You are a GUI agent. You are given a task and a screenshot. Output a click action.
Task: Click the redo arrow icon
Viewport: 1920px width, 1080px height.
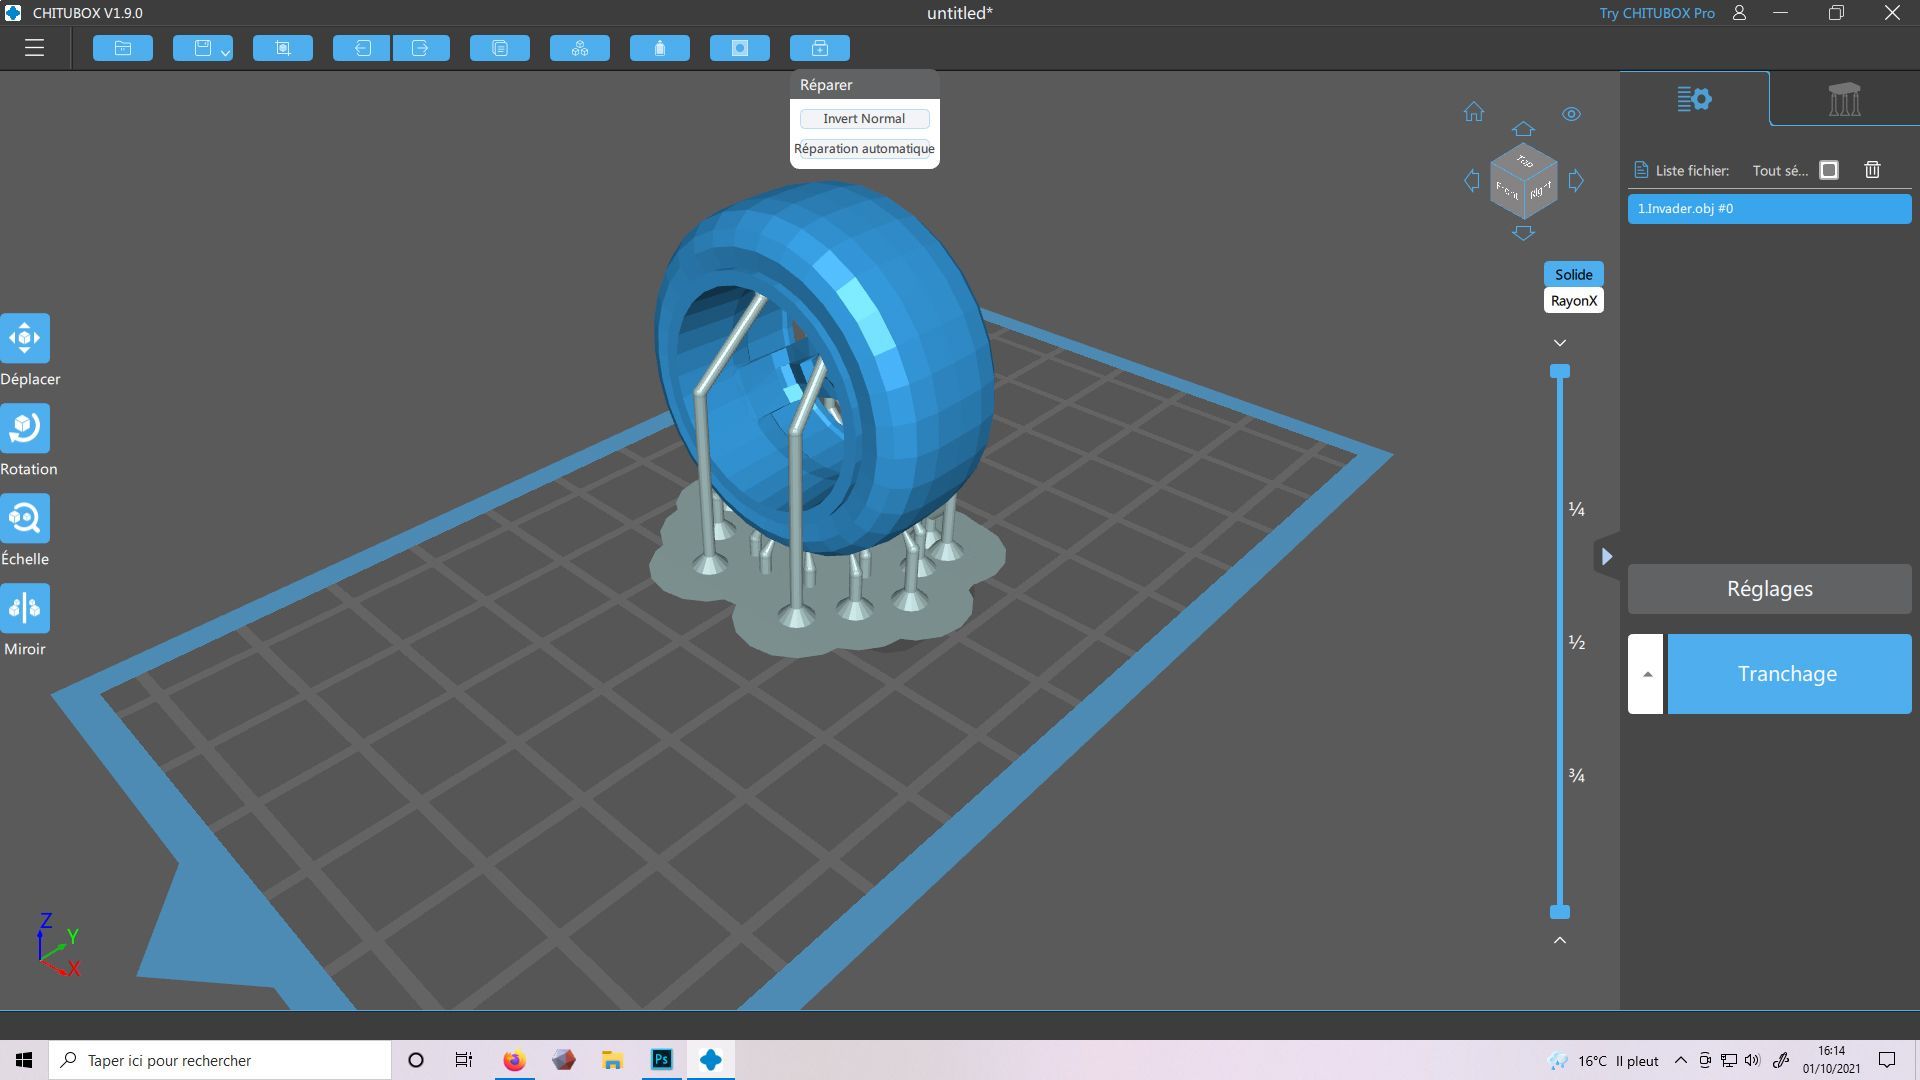[x=420, y=48]
